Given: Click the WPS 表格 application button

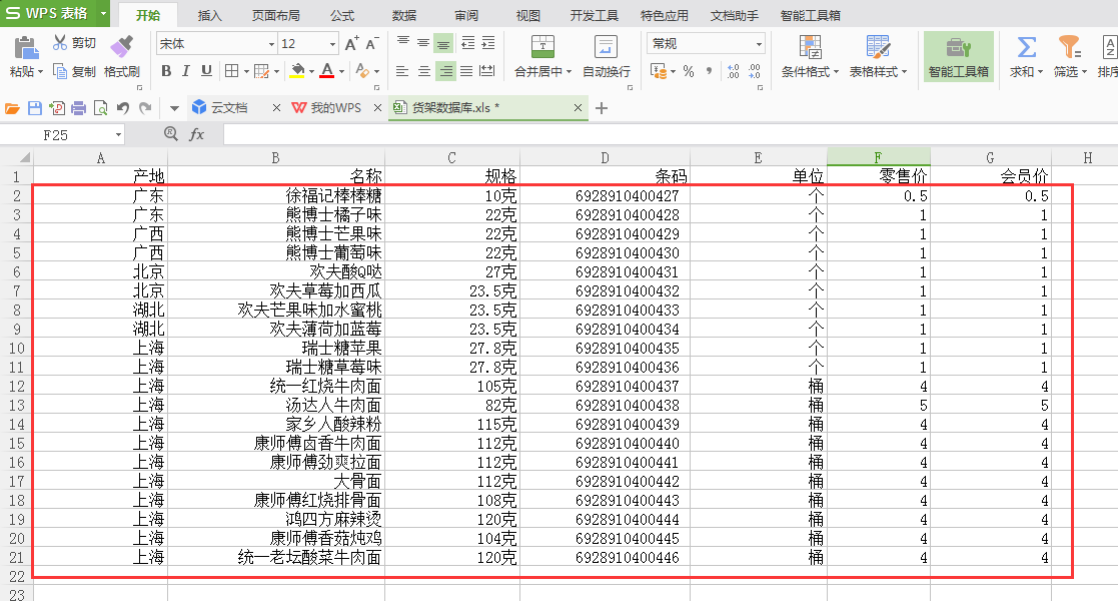Looking at the screenshot, I should point(47,13).
